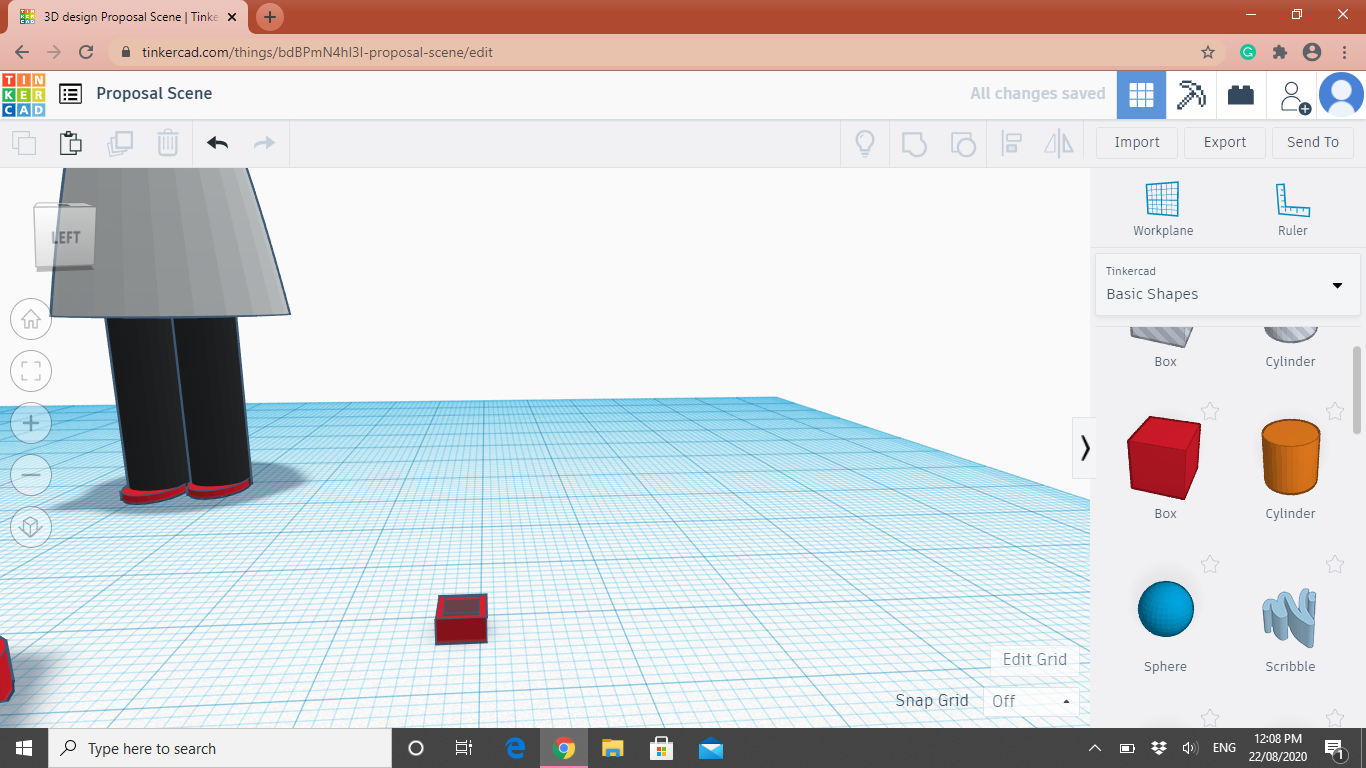The image size is (1366, 768).
Task: Select the Scribble shape
Action: 1290,618
